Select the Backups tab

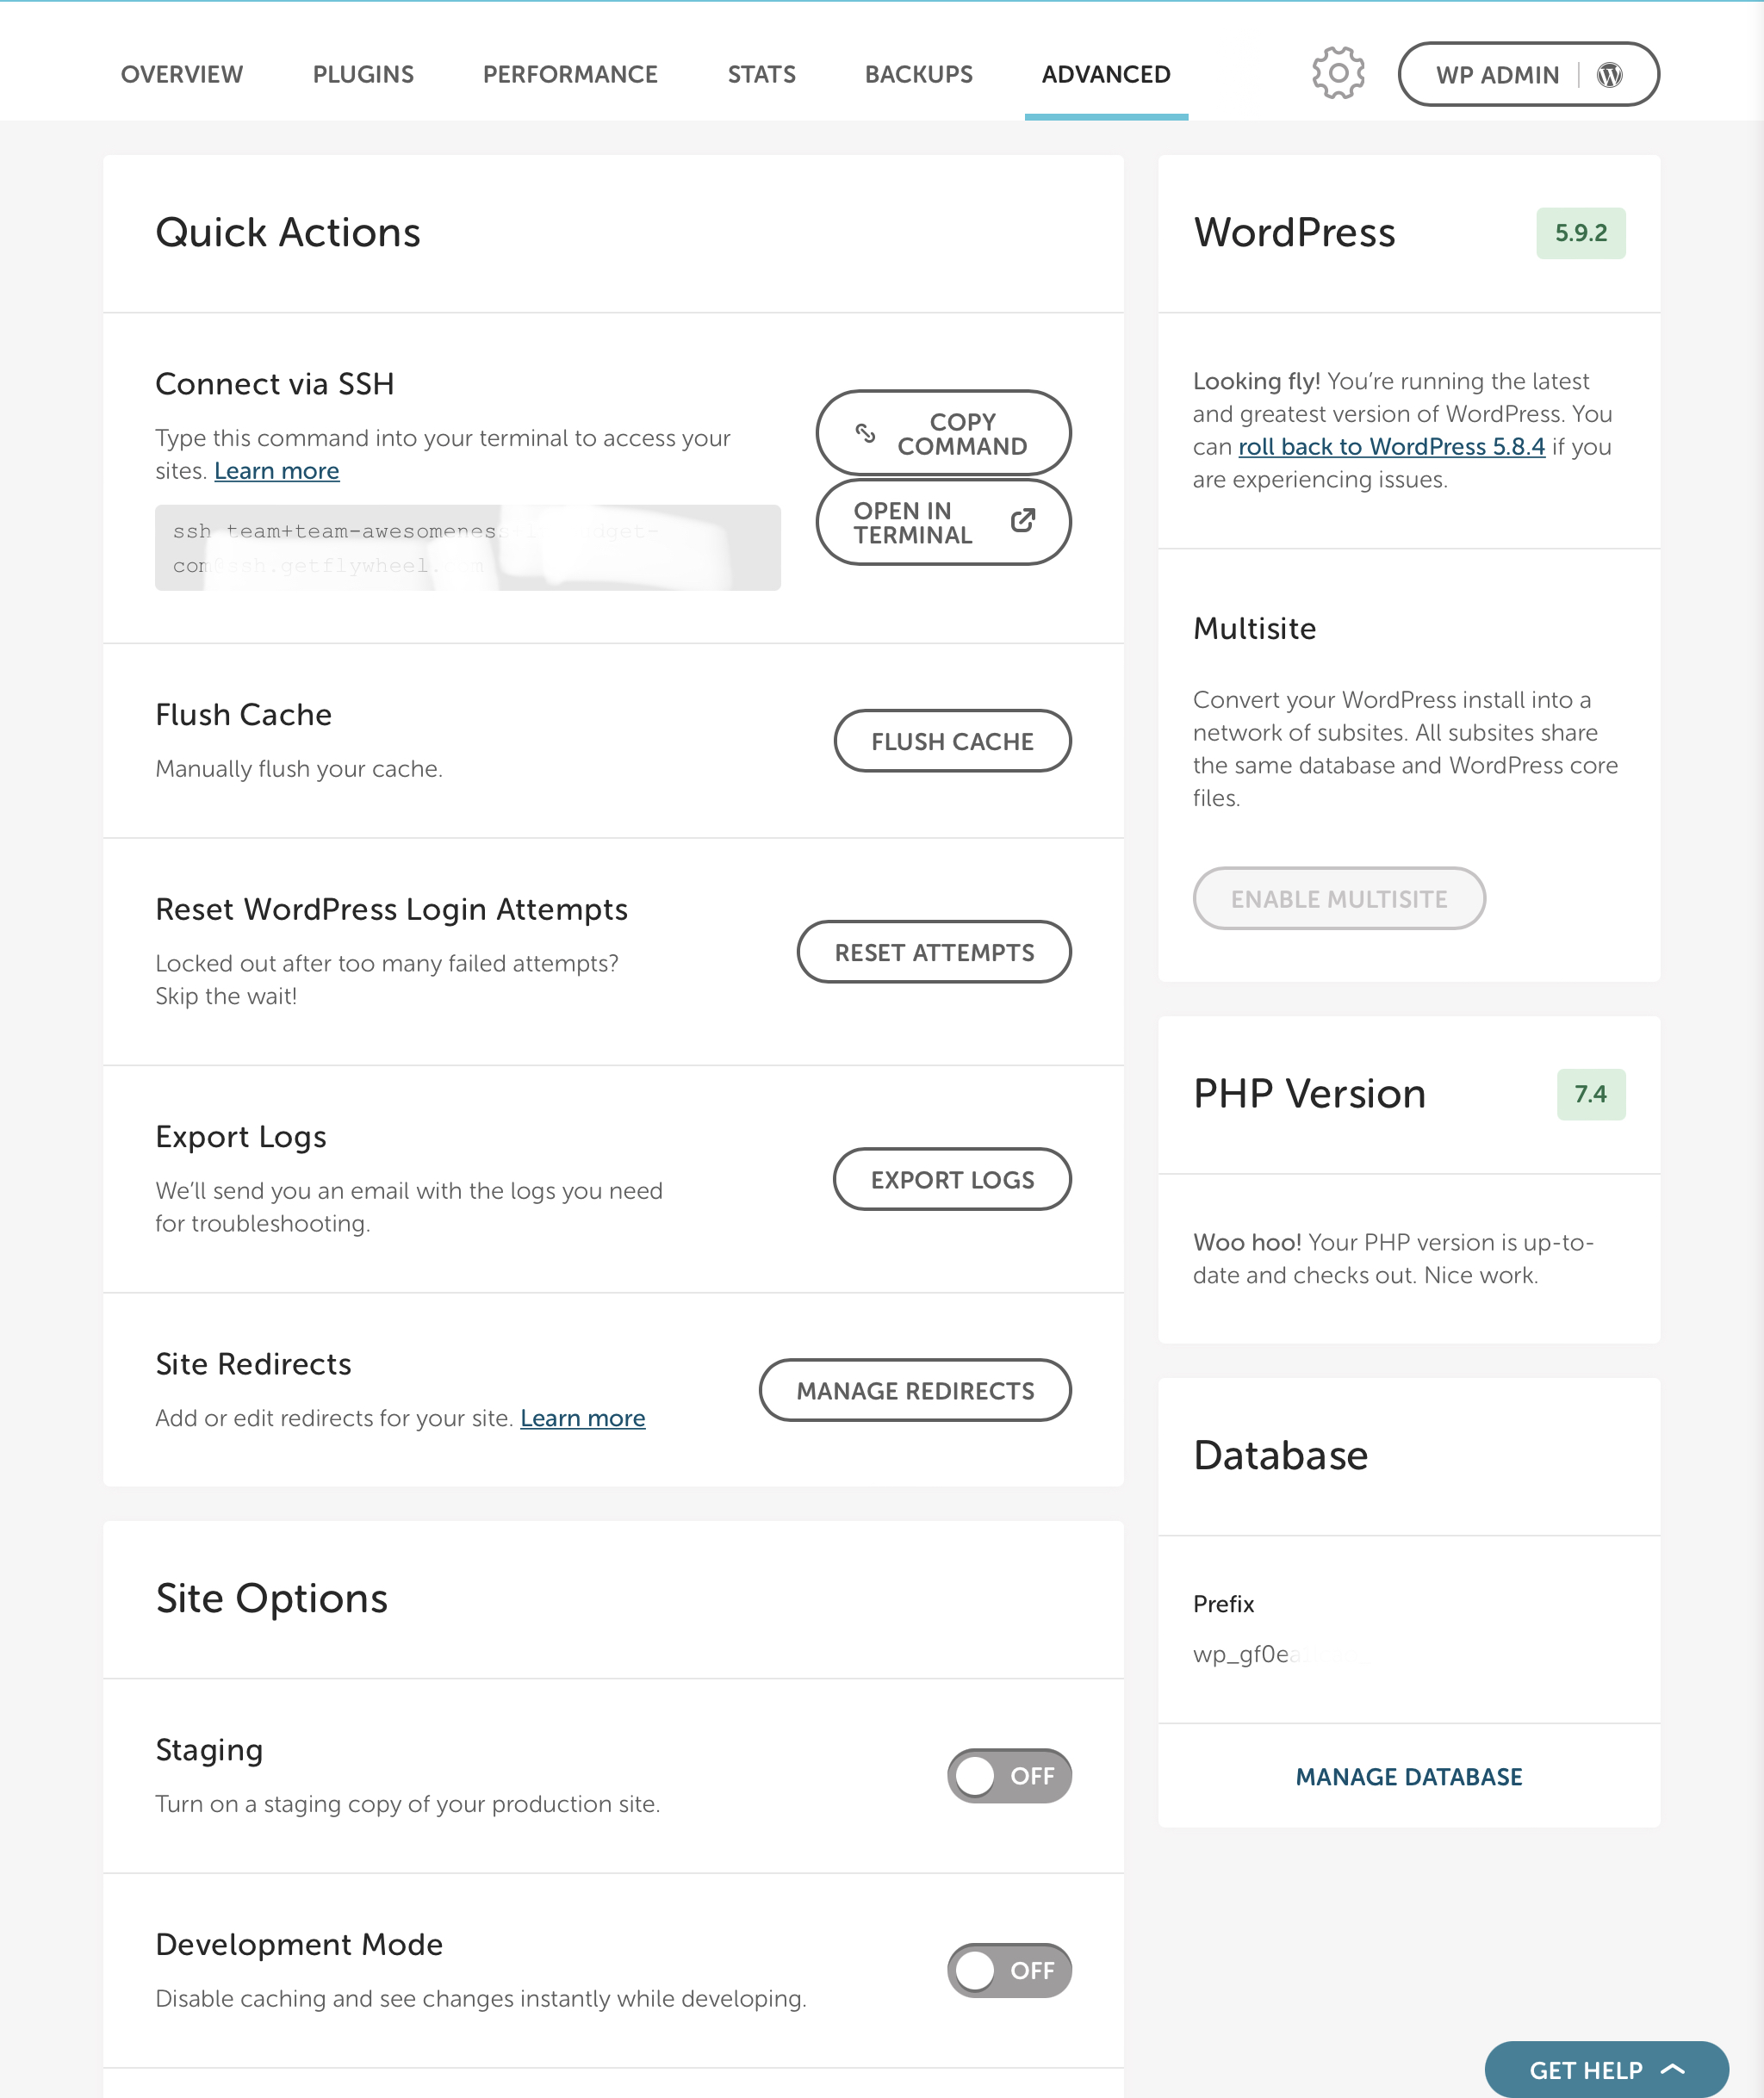click(918, 75)
